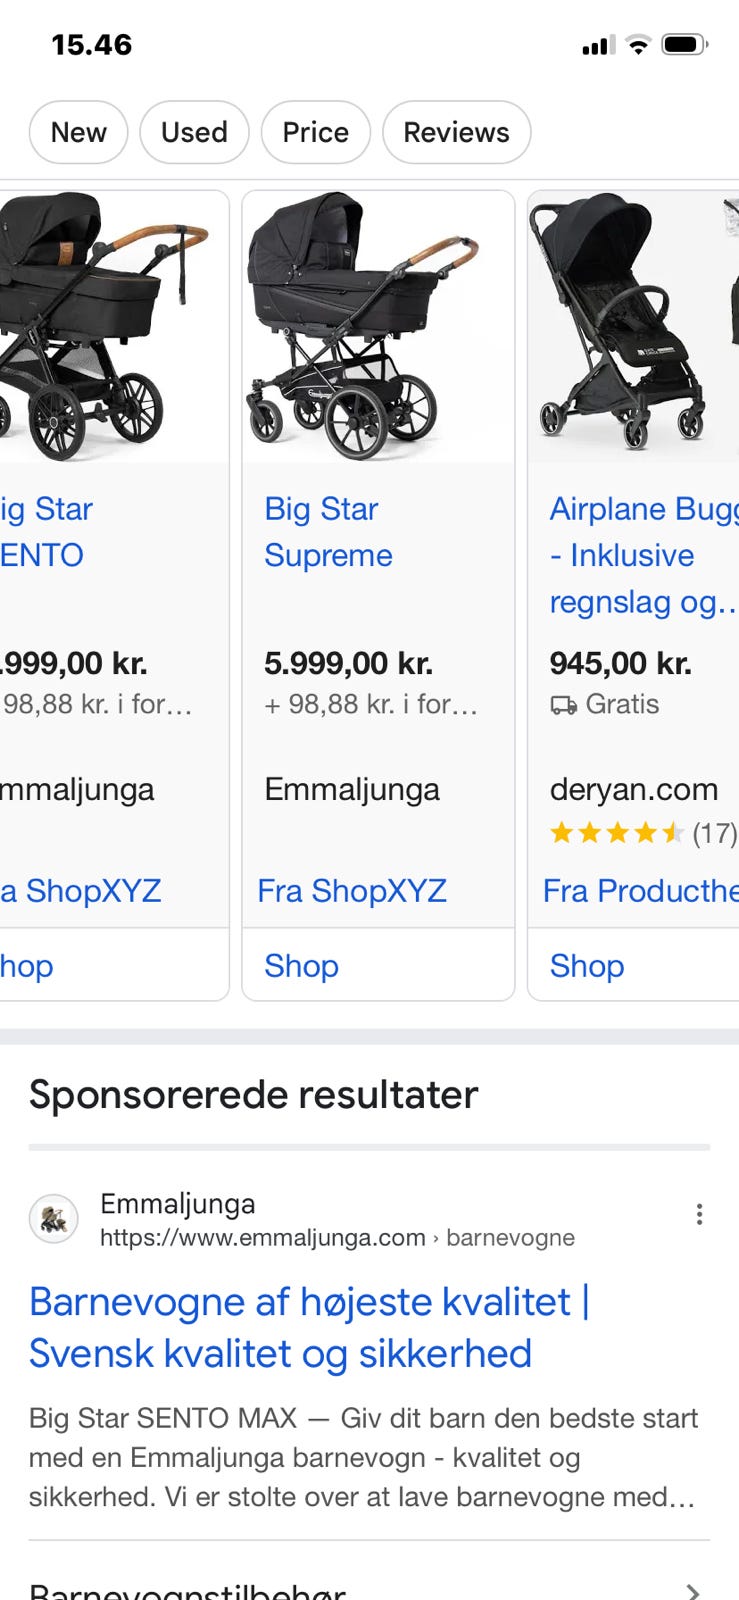Screen dimensions: 739x1600
Task: Open the Reviews filter chip
Action: [456, 132]
